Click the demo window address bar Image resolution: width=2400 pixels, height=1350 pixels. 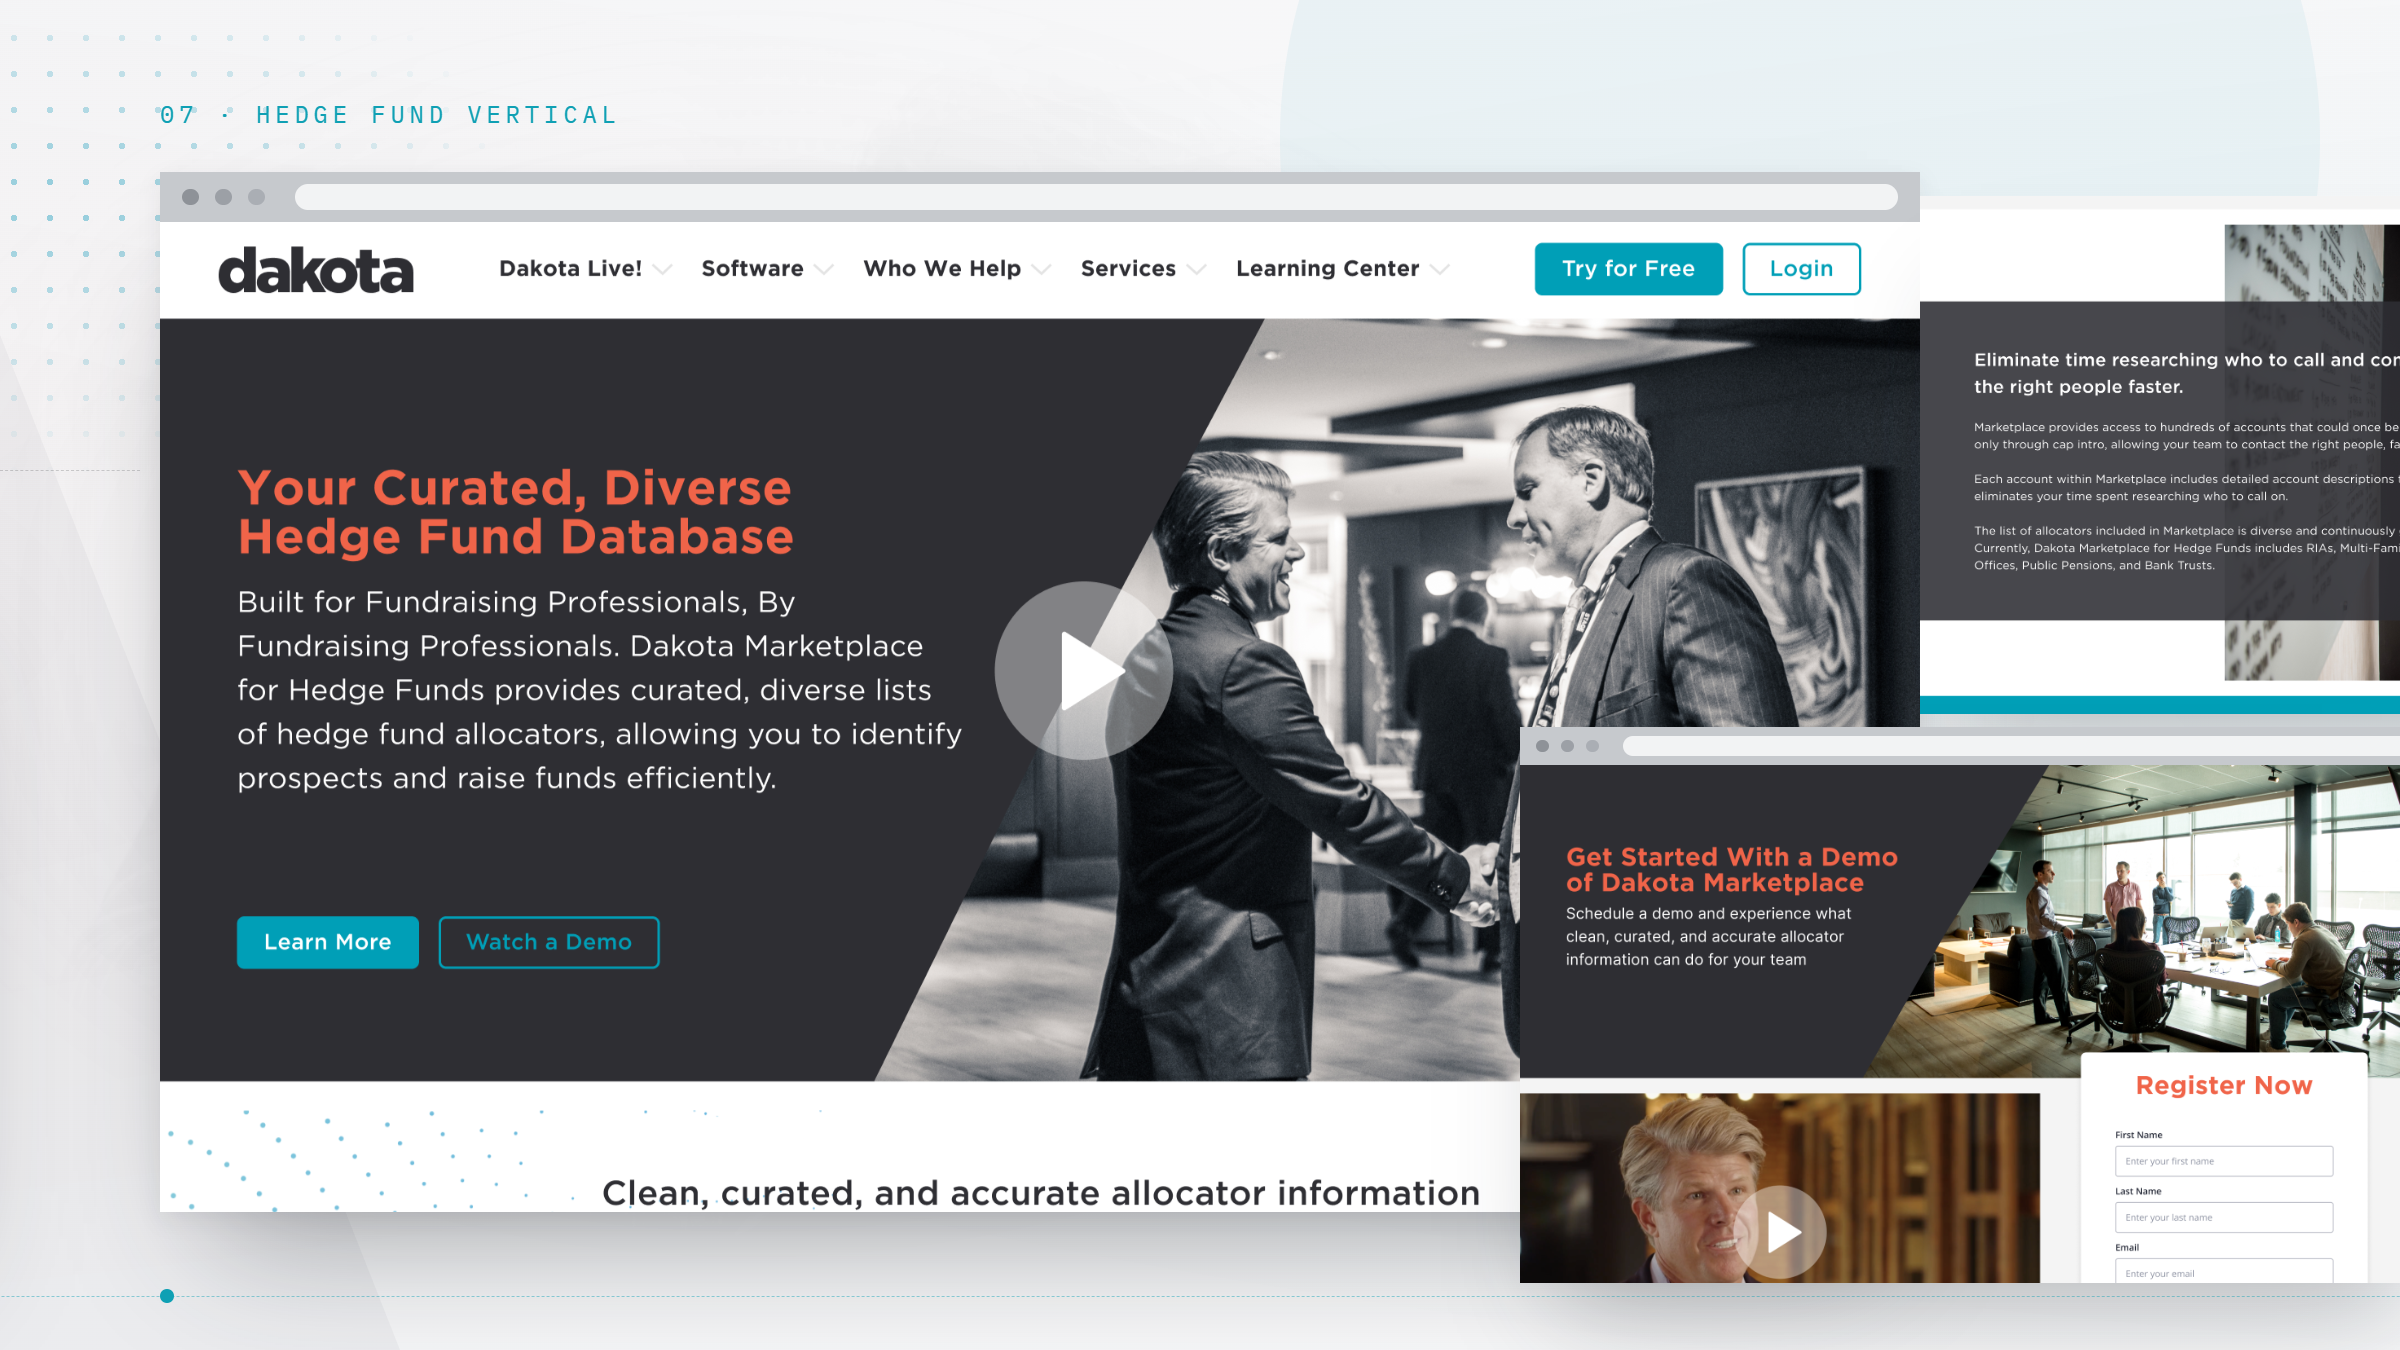coord(2010,746)
